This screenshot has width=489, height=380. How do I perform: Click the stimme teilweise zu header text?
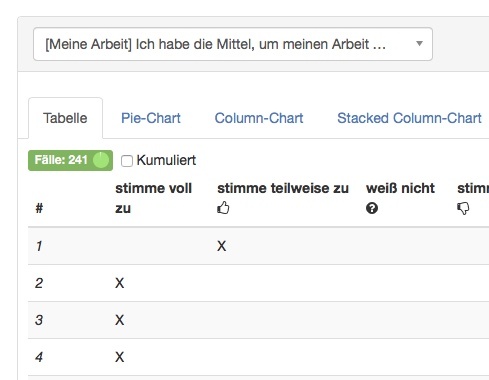point(283,188)
